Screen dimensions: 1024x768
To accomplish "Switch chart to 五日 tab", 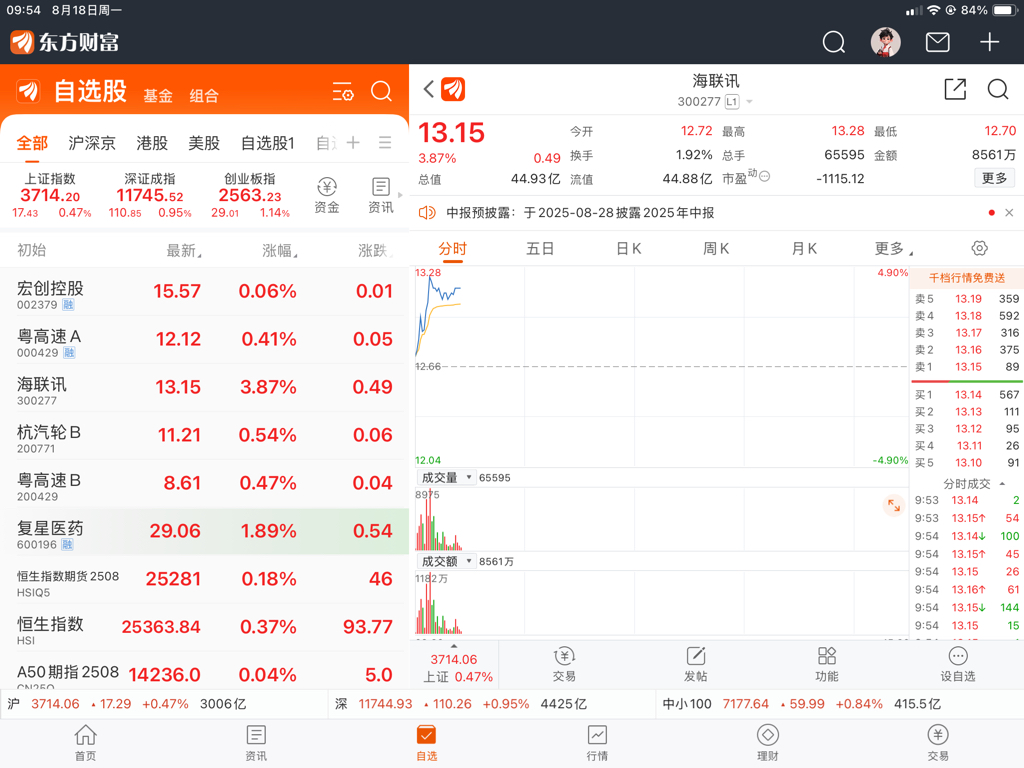I will pyautogui.click(x=540, y=249).
